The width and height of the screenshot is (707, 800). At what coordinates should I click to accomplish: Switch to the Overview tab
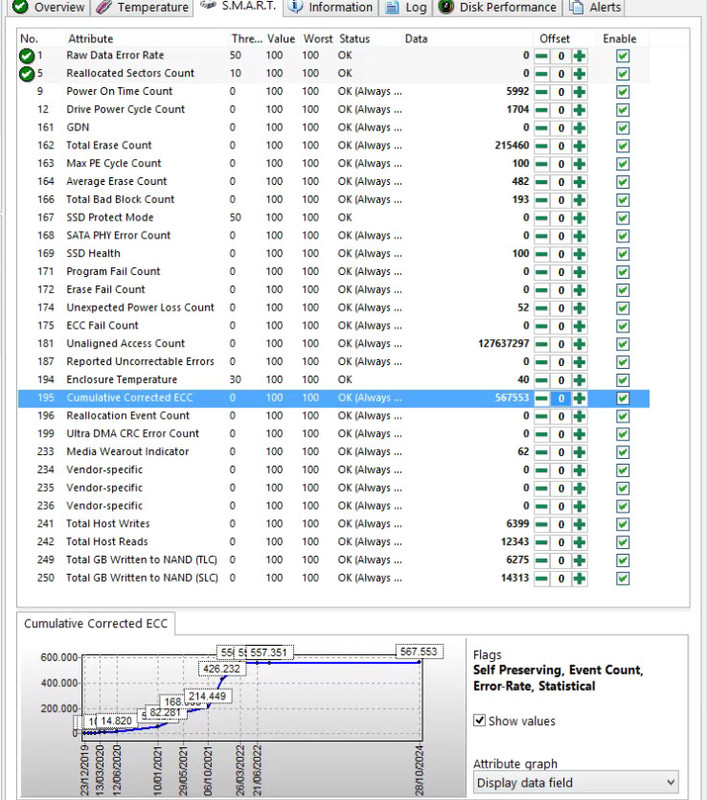pyautogui.click(x=49, y=7)
